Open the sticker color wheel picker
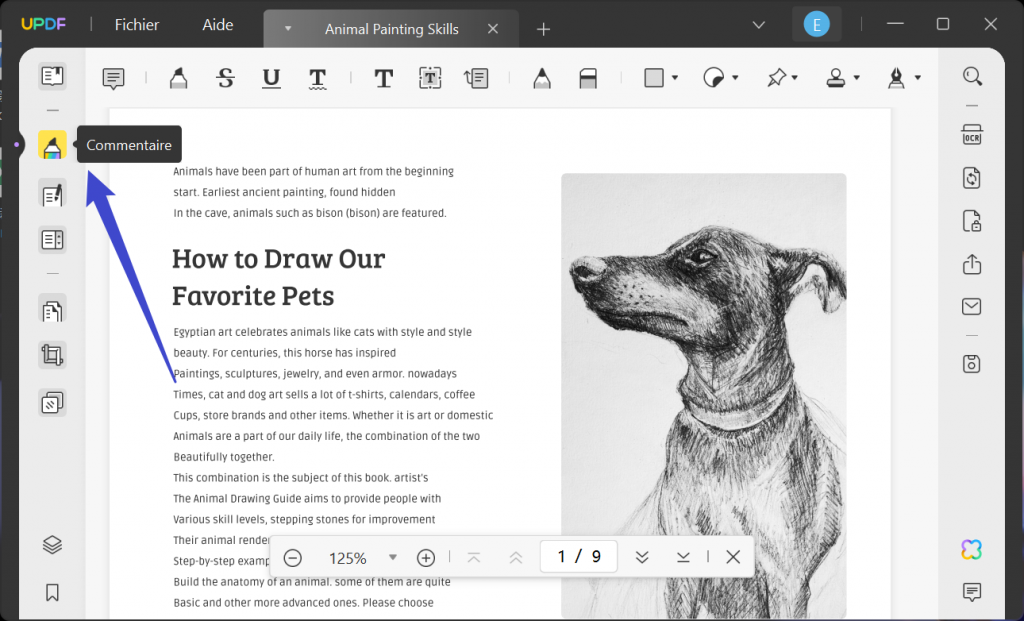Viewport: 1024px width, 621px height. (x=715, y=78)
